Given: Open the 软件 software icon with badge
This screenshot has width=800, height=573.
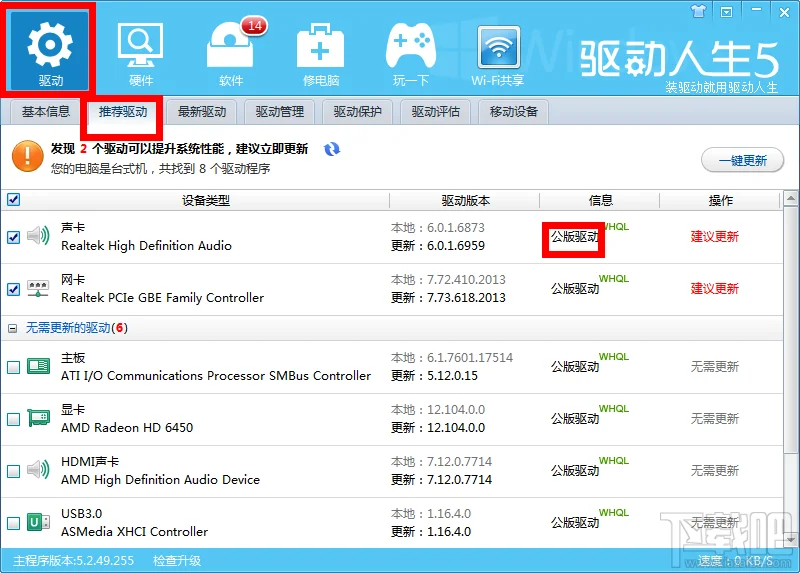Looking at the screenshot, I should pyautogui.click(x=231, y=48).
